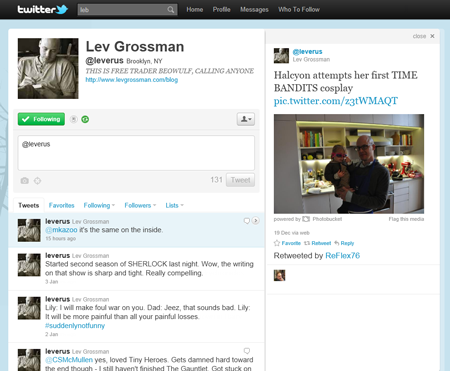450x371 pixels.
Task: Open the Home menu item
Action: pos(195,10)
